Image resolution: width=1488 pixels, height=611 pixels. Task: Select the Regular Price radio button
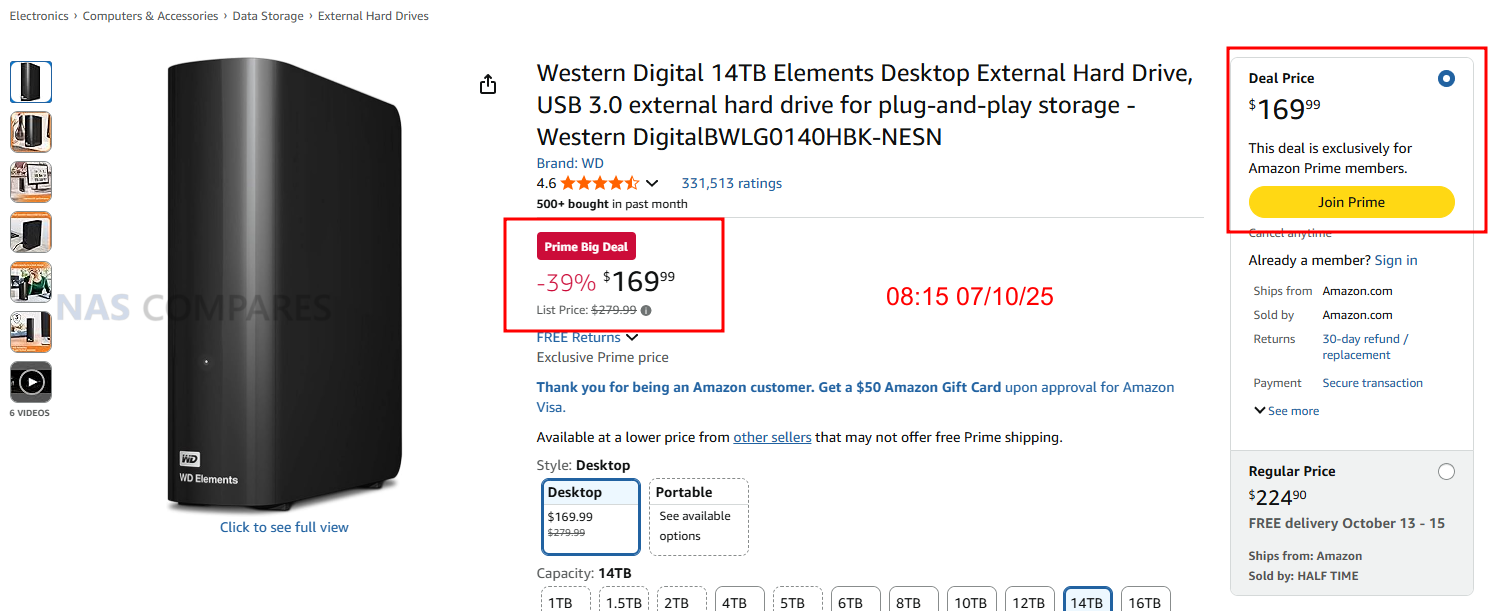coord(1446,472)
